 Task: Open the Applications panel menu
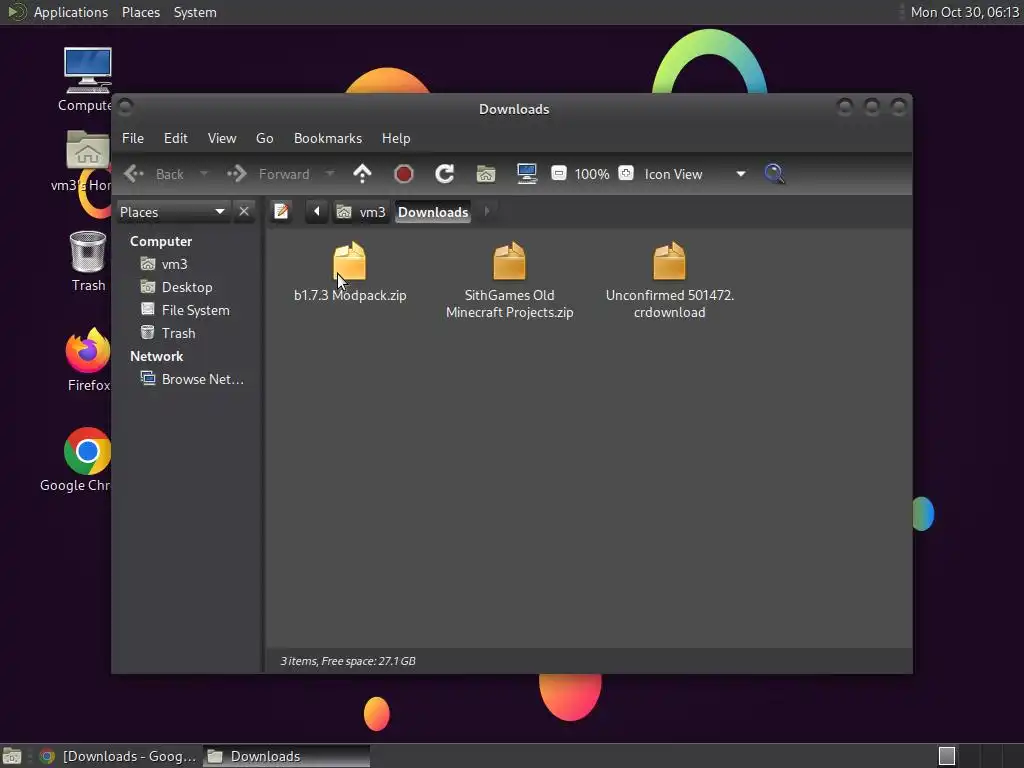tap(71, 12)
